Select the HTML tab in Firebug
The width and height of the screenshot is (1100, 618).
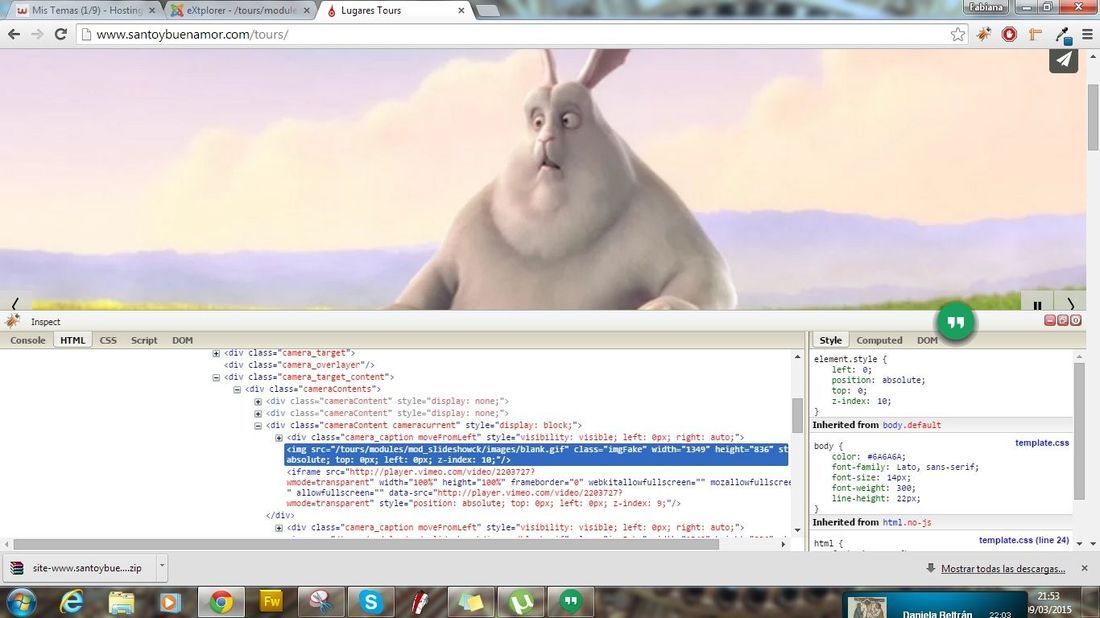click(72, 340)
